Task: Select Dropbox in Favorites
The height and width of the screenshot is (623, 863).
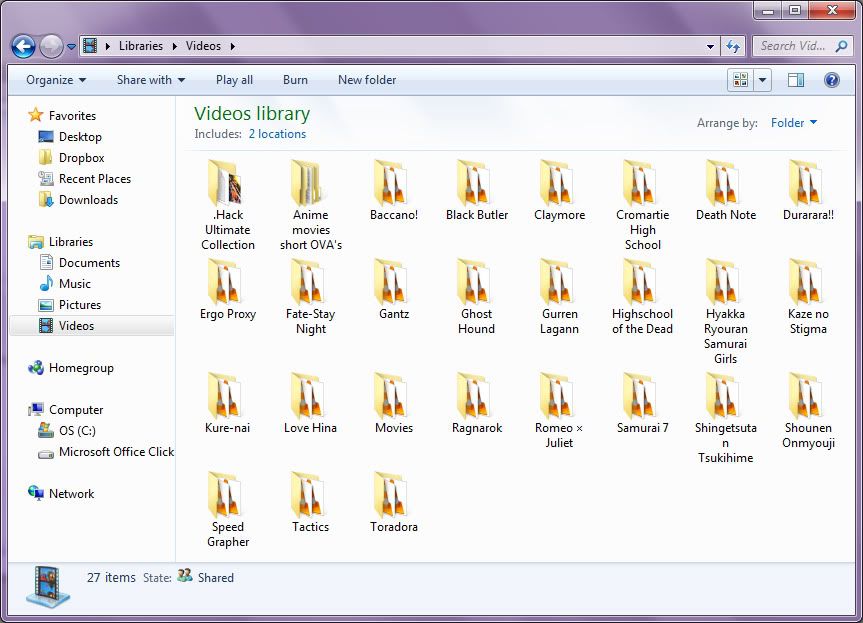Action: (x=72, y=158)
